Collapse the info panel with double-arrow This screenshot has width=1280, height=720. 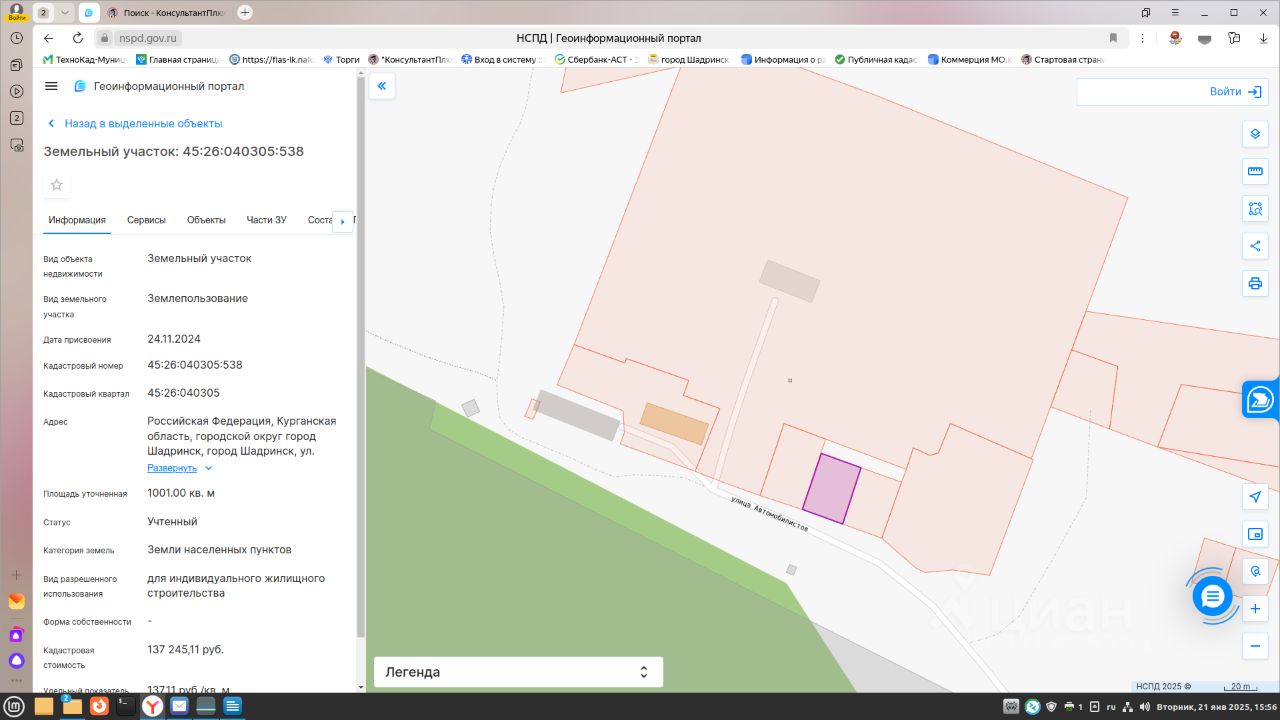pyautogui.click(x=381, y=86)
